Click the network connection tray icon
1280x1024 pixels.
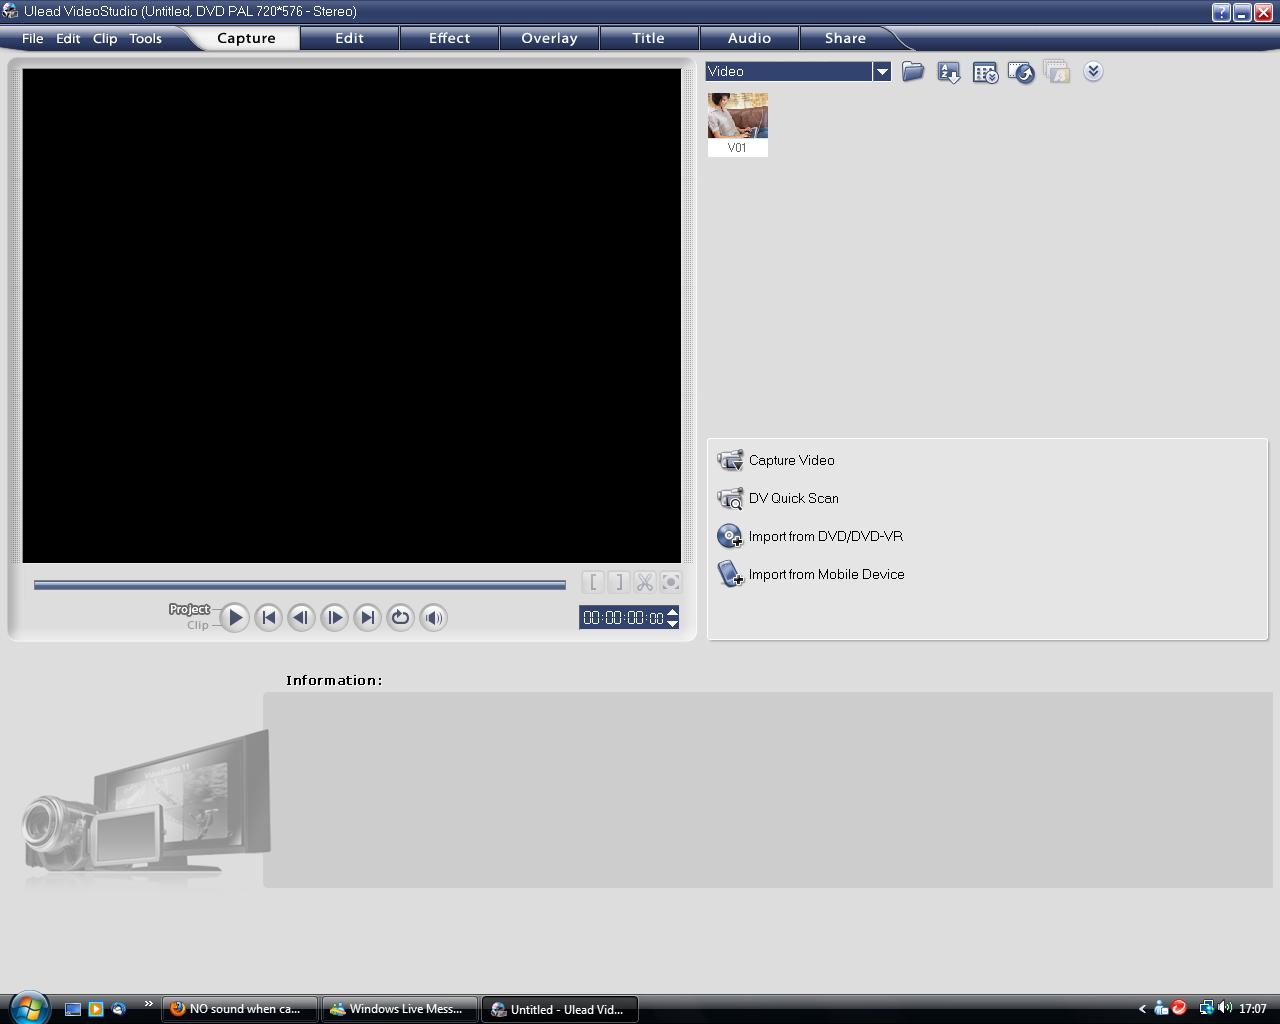(x=1207, y=1008)
